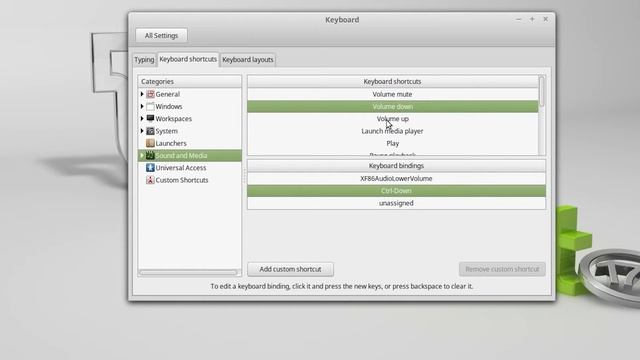Click the Categories horizontal scrollbar
The height and width of the screenshot is (360, 640).
188,272
